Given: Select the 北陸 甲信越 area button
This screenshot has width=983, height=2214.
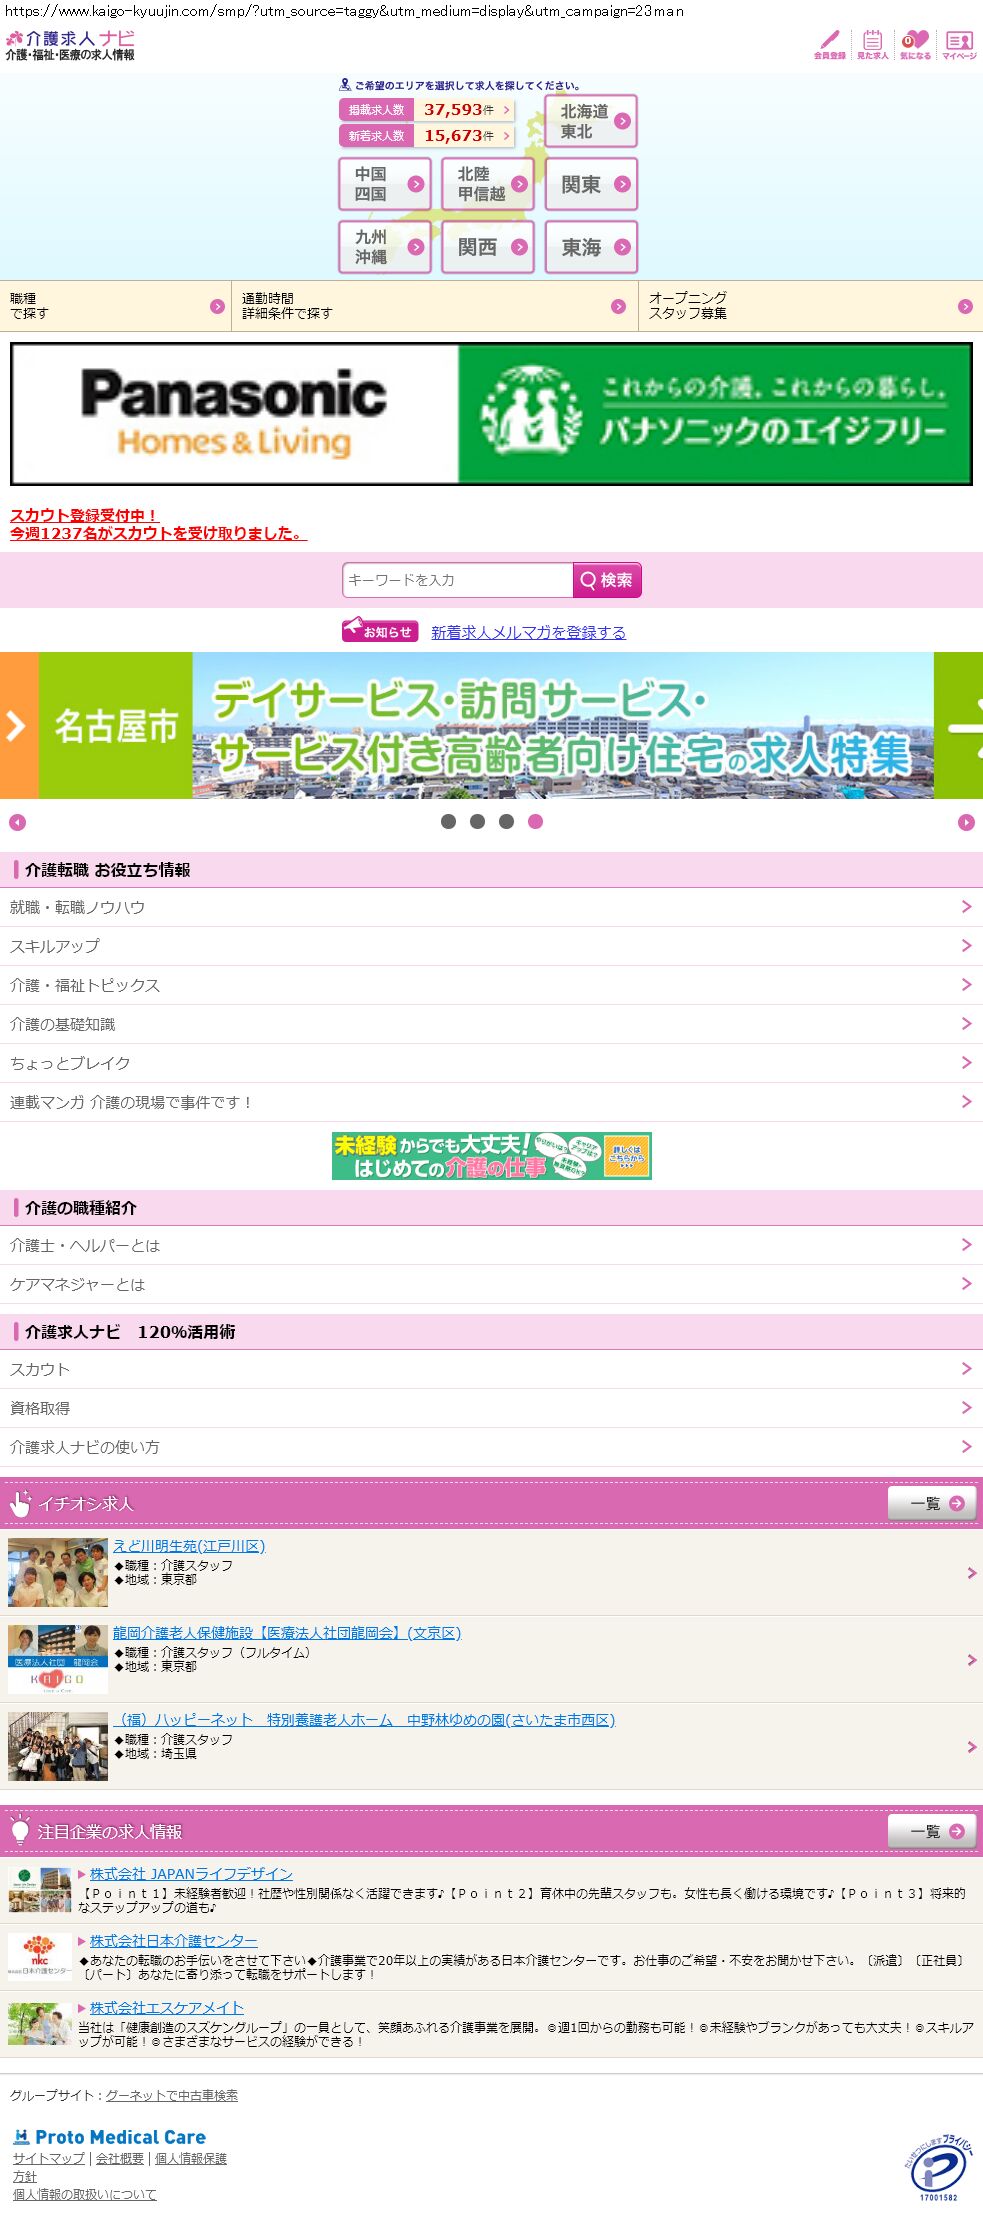Looking at the screenshot, I should pos(488,184).
